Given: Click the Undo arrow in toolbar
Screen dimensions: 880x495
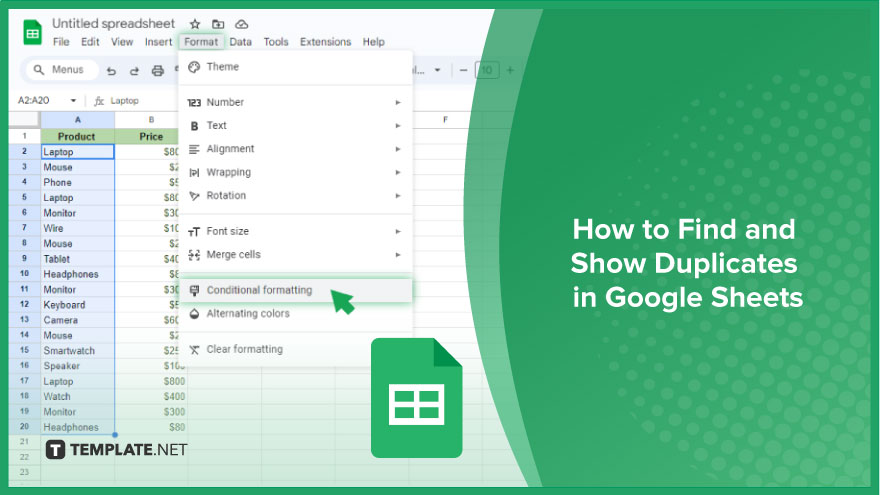Looking at the screenshot, I should click(x=111, y=70).
